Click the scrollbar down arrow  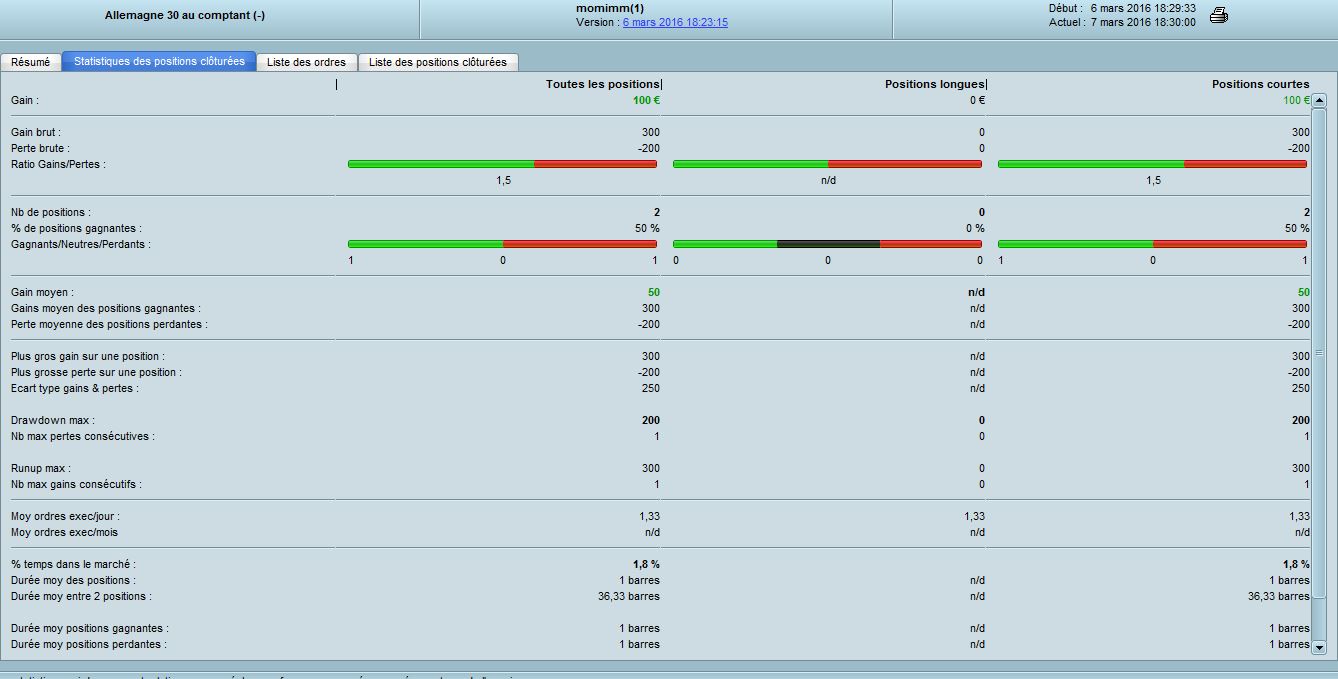[x=1318, y=647]
